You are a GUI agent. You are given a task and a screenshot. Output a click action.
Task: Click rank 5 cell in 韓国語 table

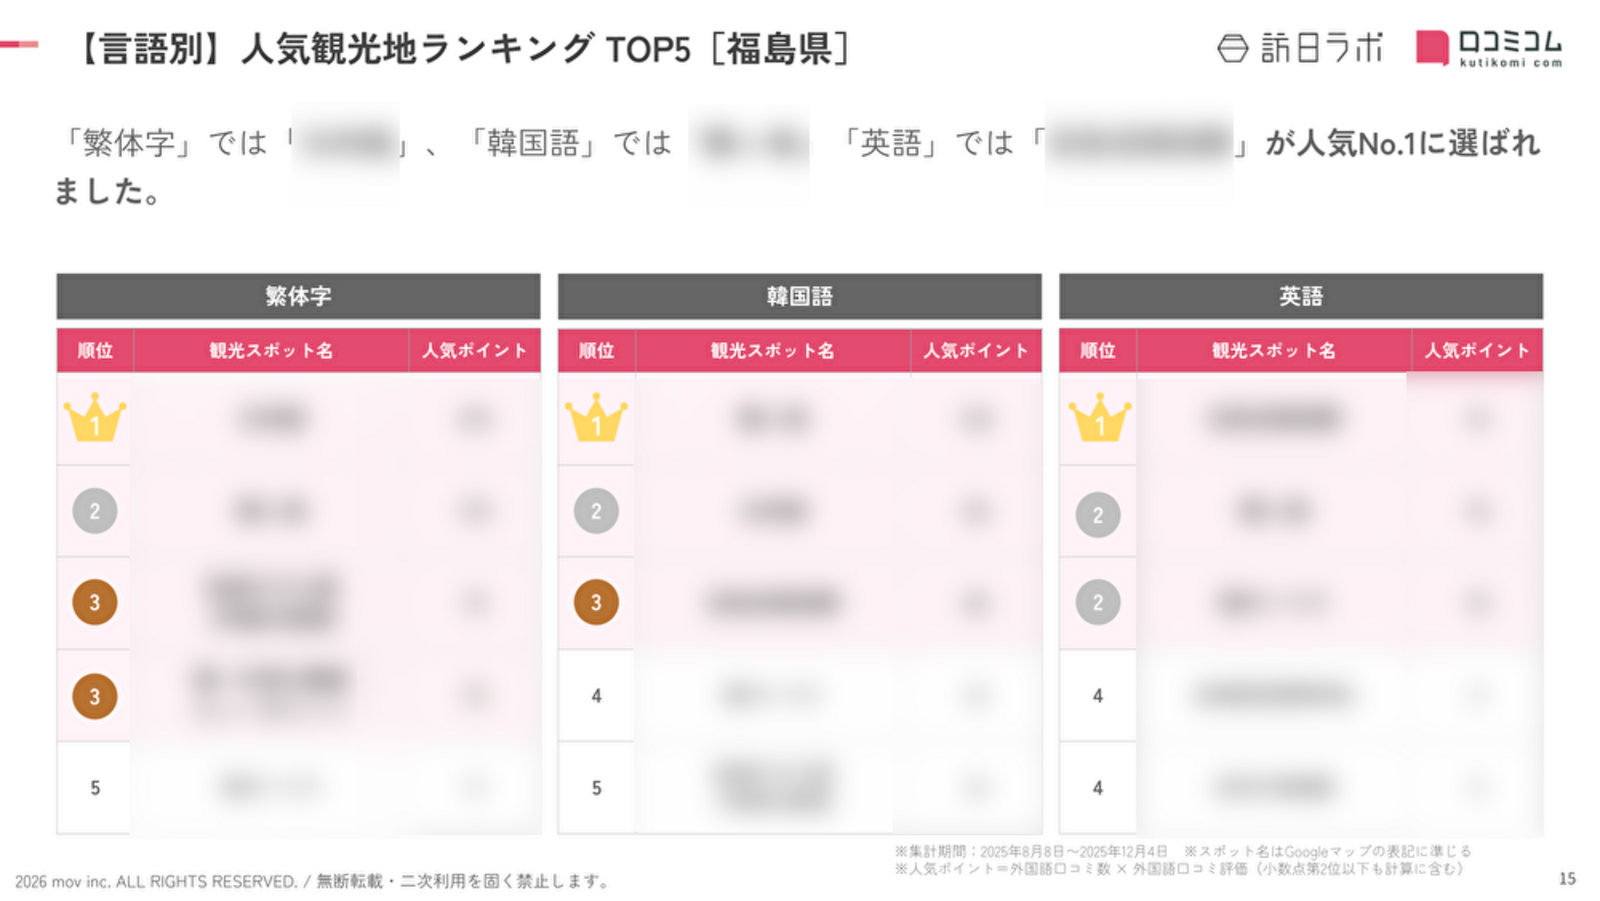pos(596,788)
